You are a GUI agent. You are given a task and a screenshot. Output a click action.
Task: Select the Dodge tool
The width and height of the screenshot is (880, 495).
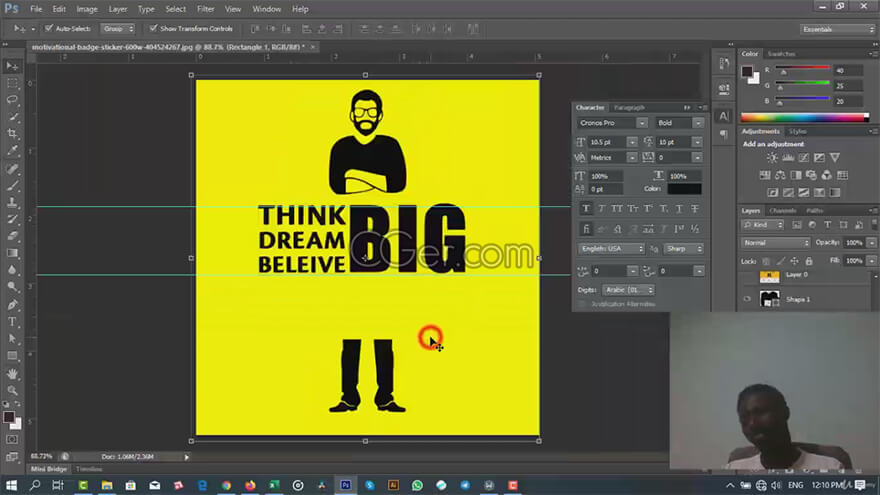(x=12, y=287)
